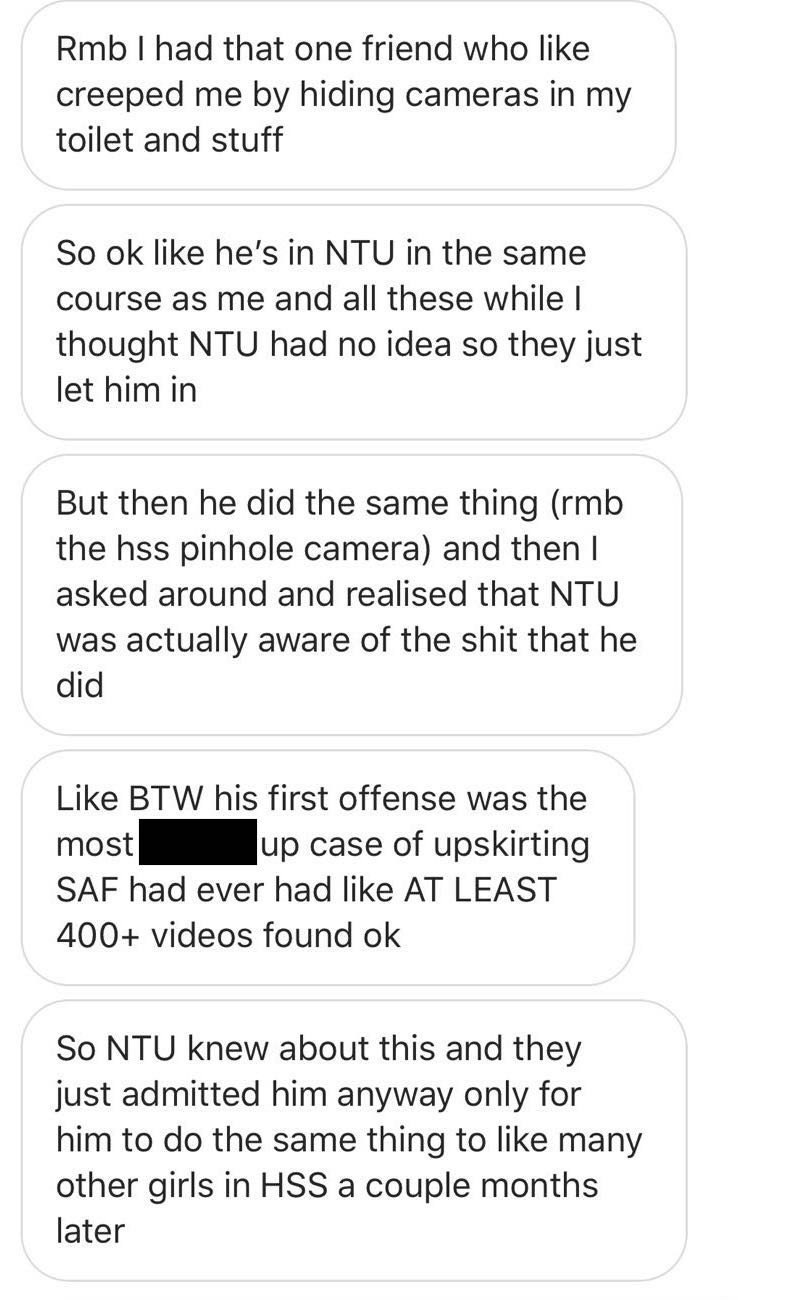
Task: Click the line "creeped me by hiding cameras in my"
Action: click(343, 94)
